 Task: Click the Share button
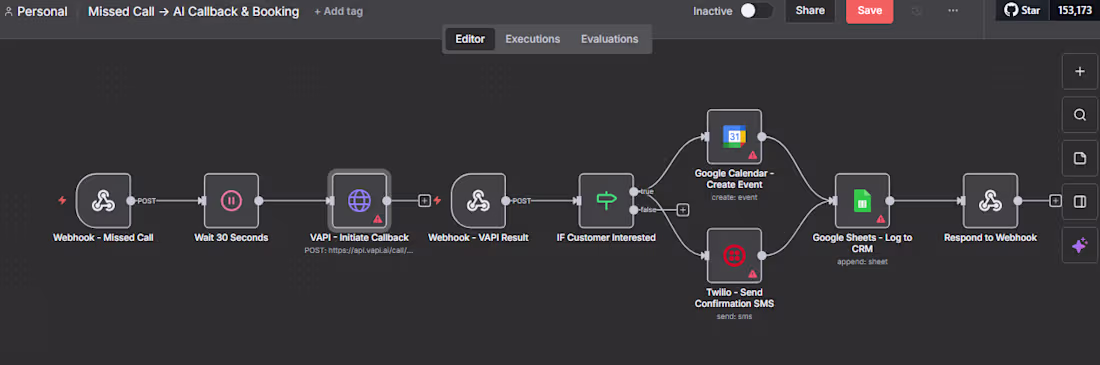pyautogui.click(x=810, y=11)
